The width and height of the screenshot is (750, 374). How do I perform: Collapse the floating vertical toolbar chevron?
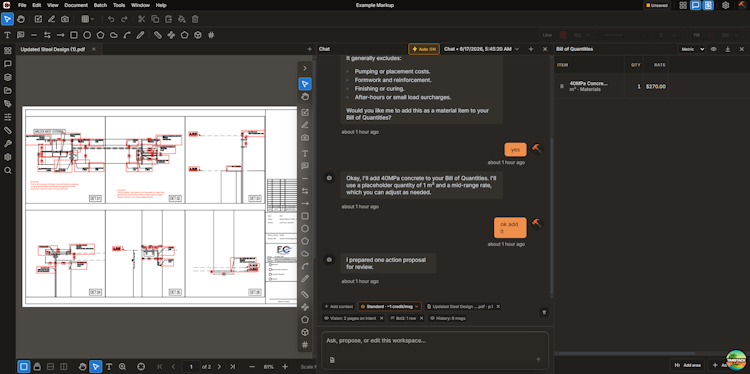point(305,68)
